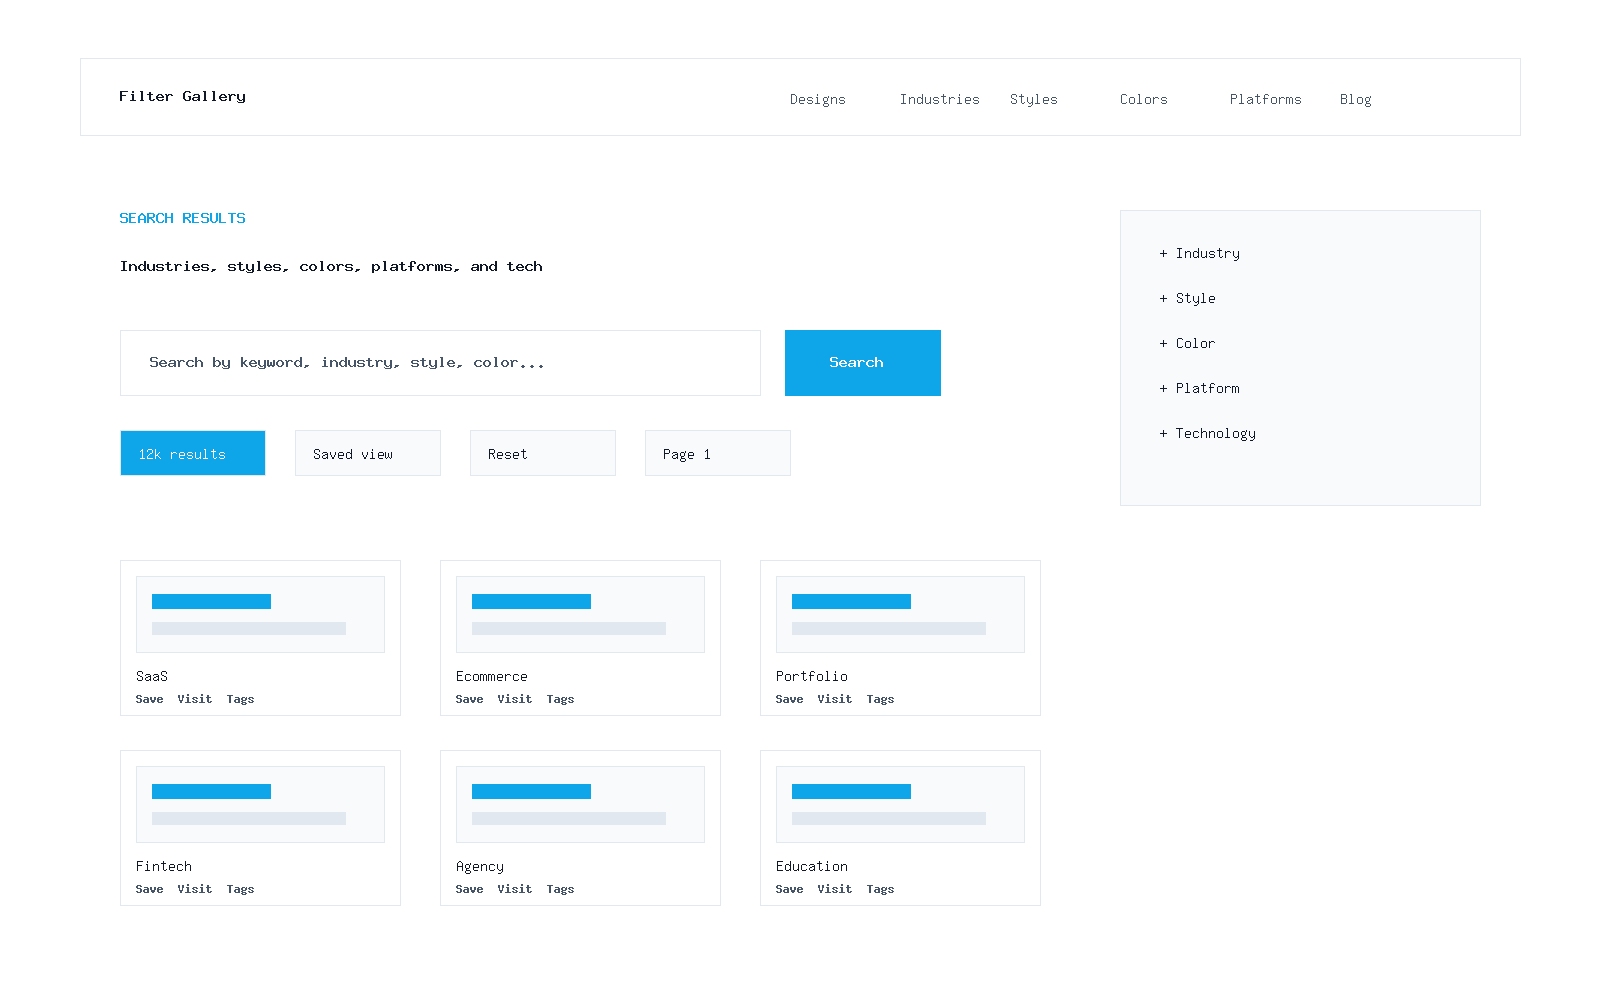Expand the Style filter group

(x=1188, y=298)
